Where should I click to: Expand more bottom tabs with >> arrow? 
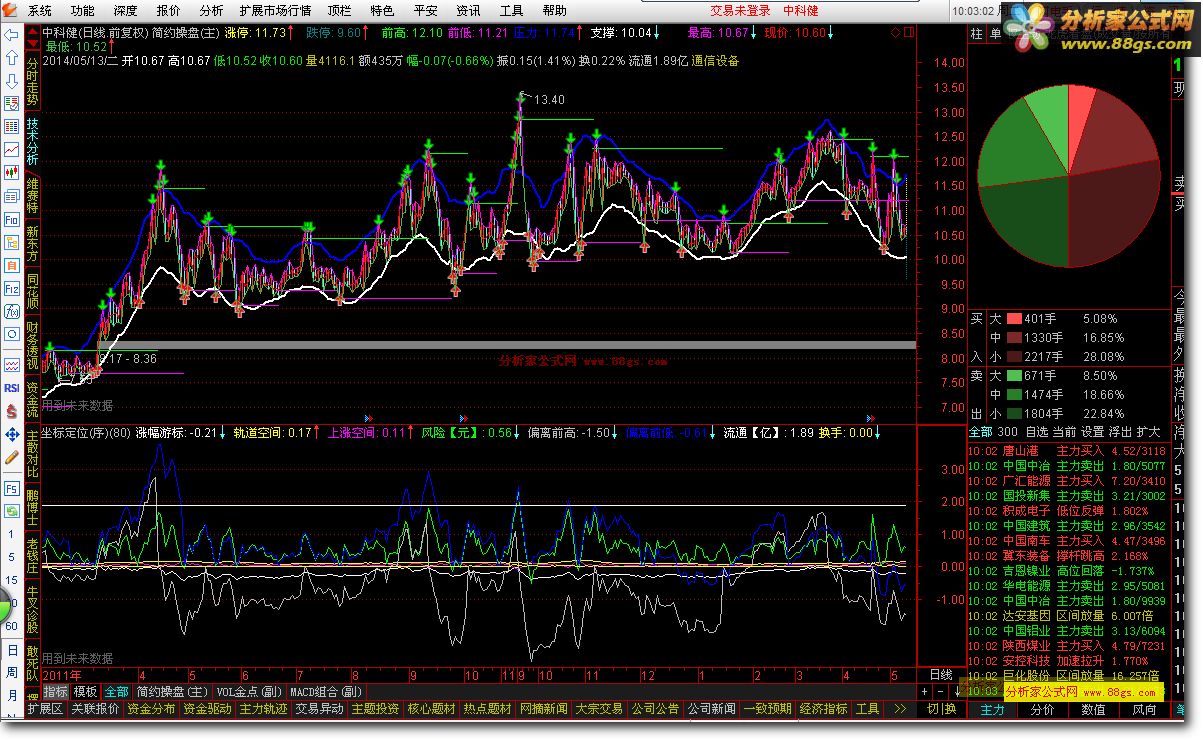point(899,709)
